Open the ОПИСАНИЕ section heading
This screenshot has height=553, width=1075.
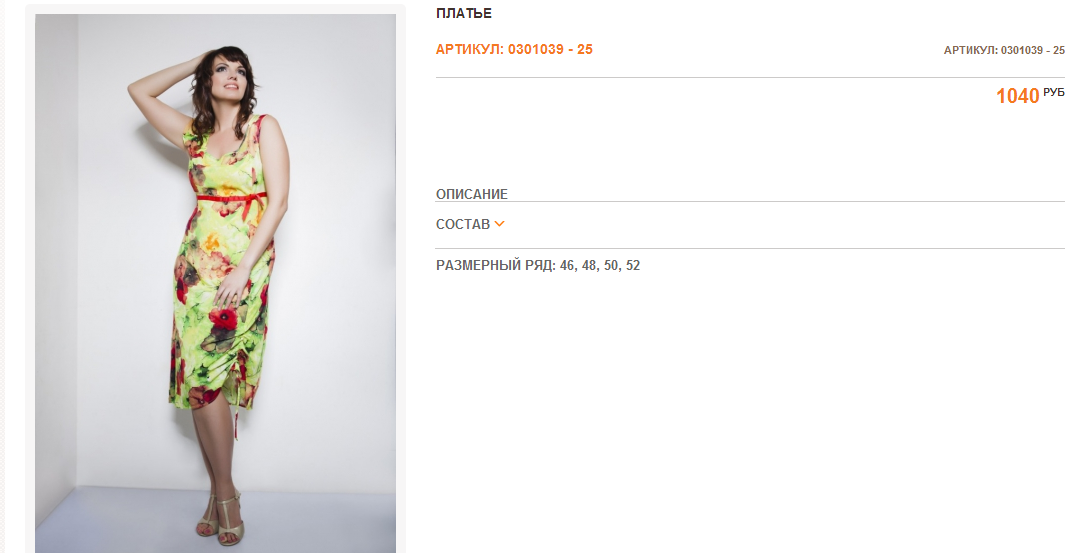click(472, 194)
